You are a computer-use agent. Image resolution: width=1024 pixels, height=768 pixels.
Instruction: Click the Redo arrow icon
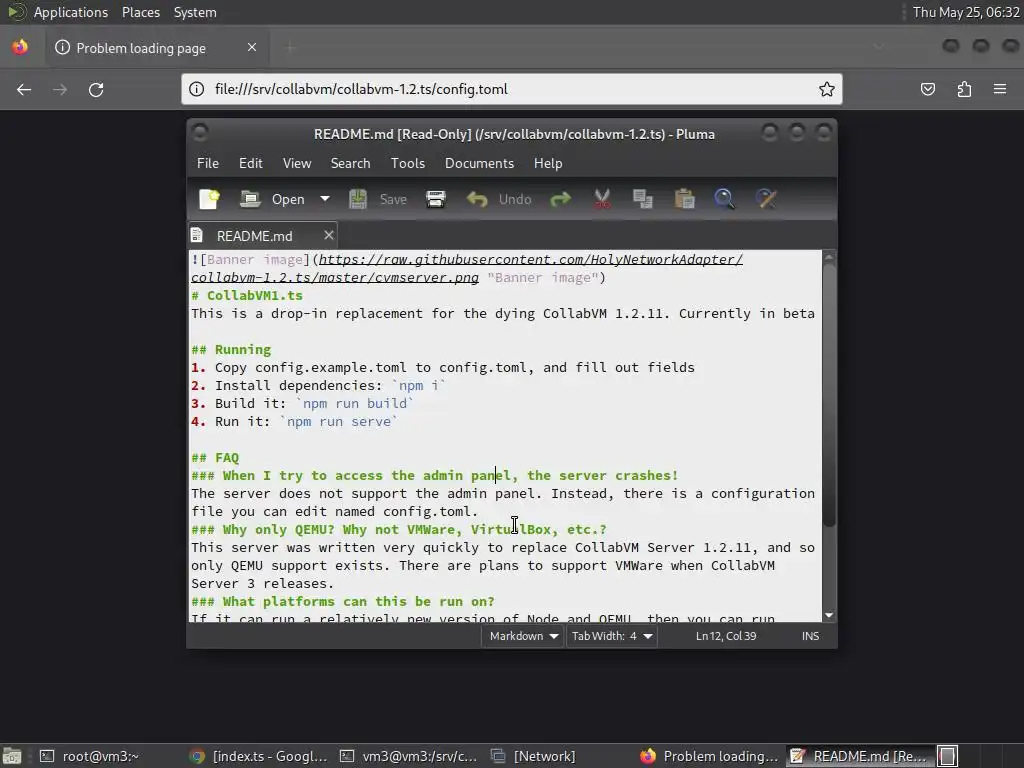pyautogui.click(x=560, y=199)
